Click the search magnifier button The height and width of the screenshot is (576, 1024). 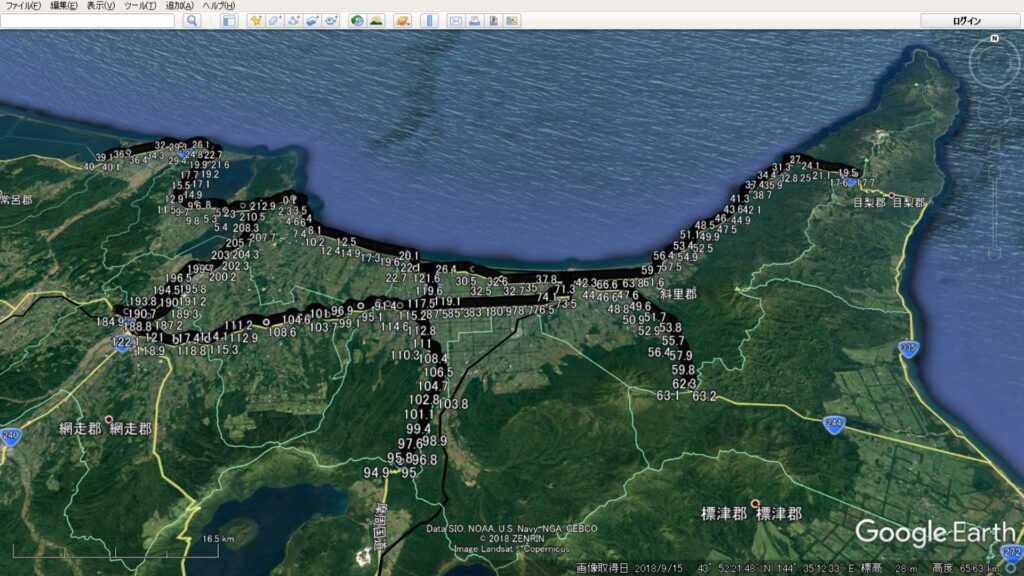191,20
